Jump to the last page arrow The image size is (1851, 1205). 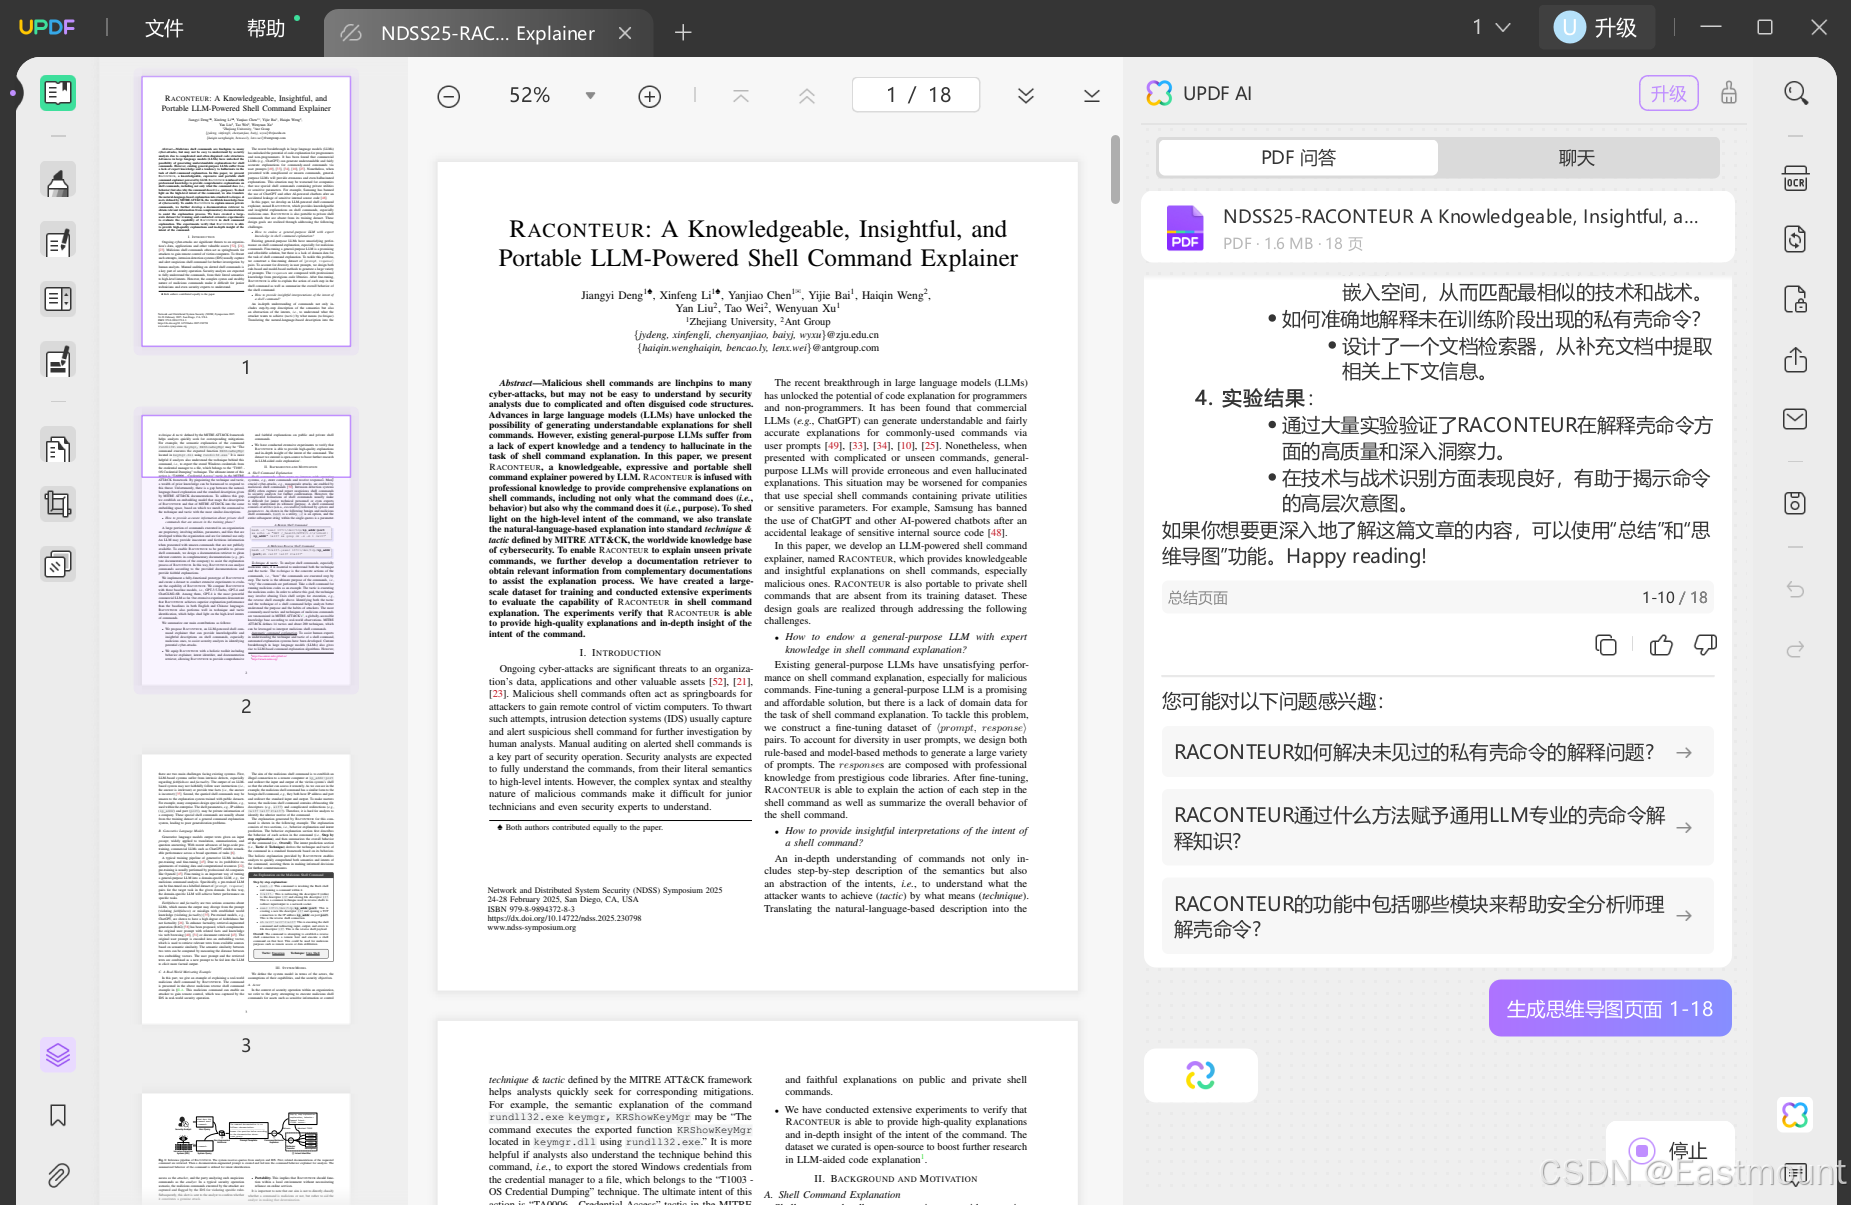point(1092,96)
